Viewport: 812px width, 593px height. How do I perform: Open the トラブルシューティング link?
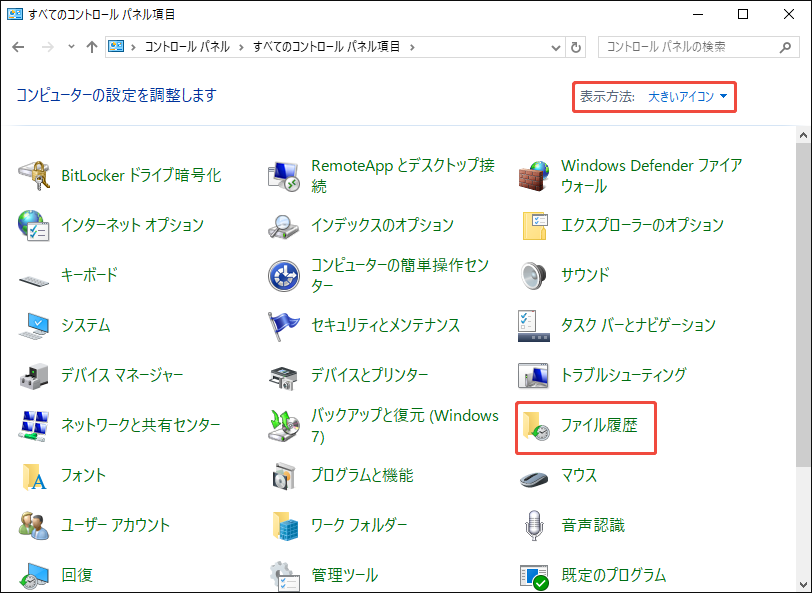(x=624, y=375)
